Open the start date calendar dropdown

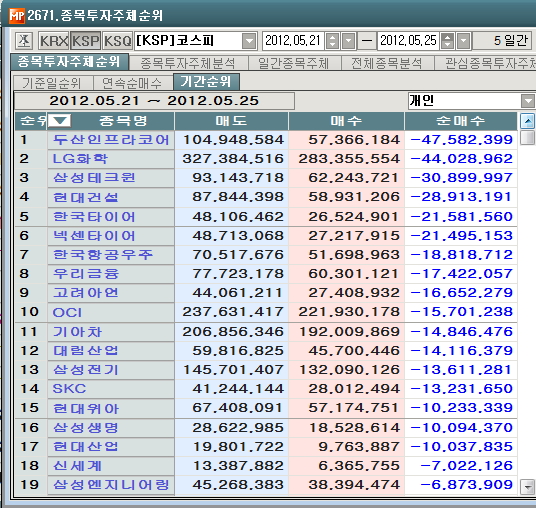(349, 41)
